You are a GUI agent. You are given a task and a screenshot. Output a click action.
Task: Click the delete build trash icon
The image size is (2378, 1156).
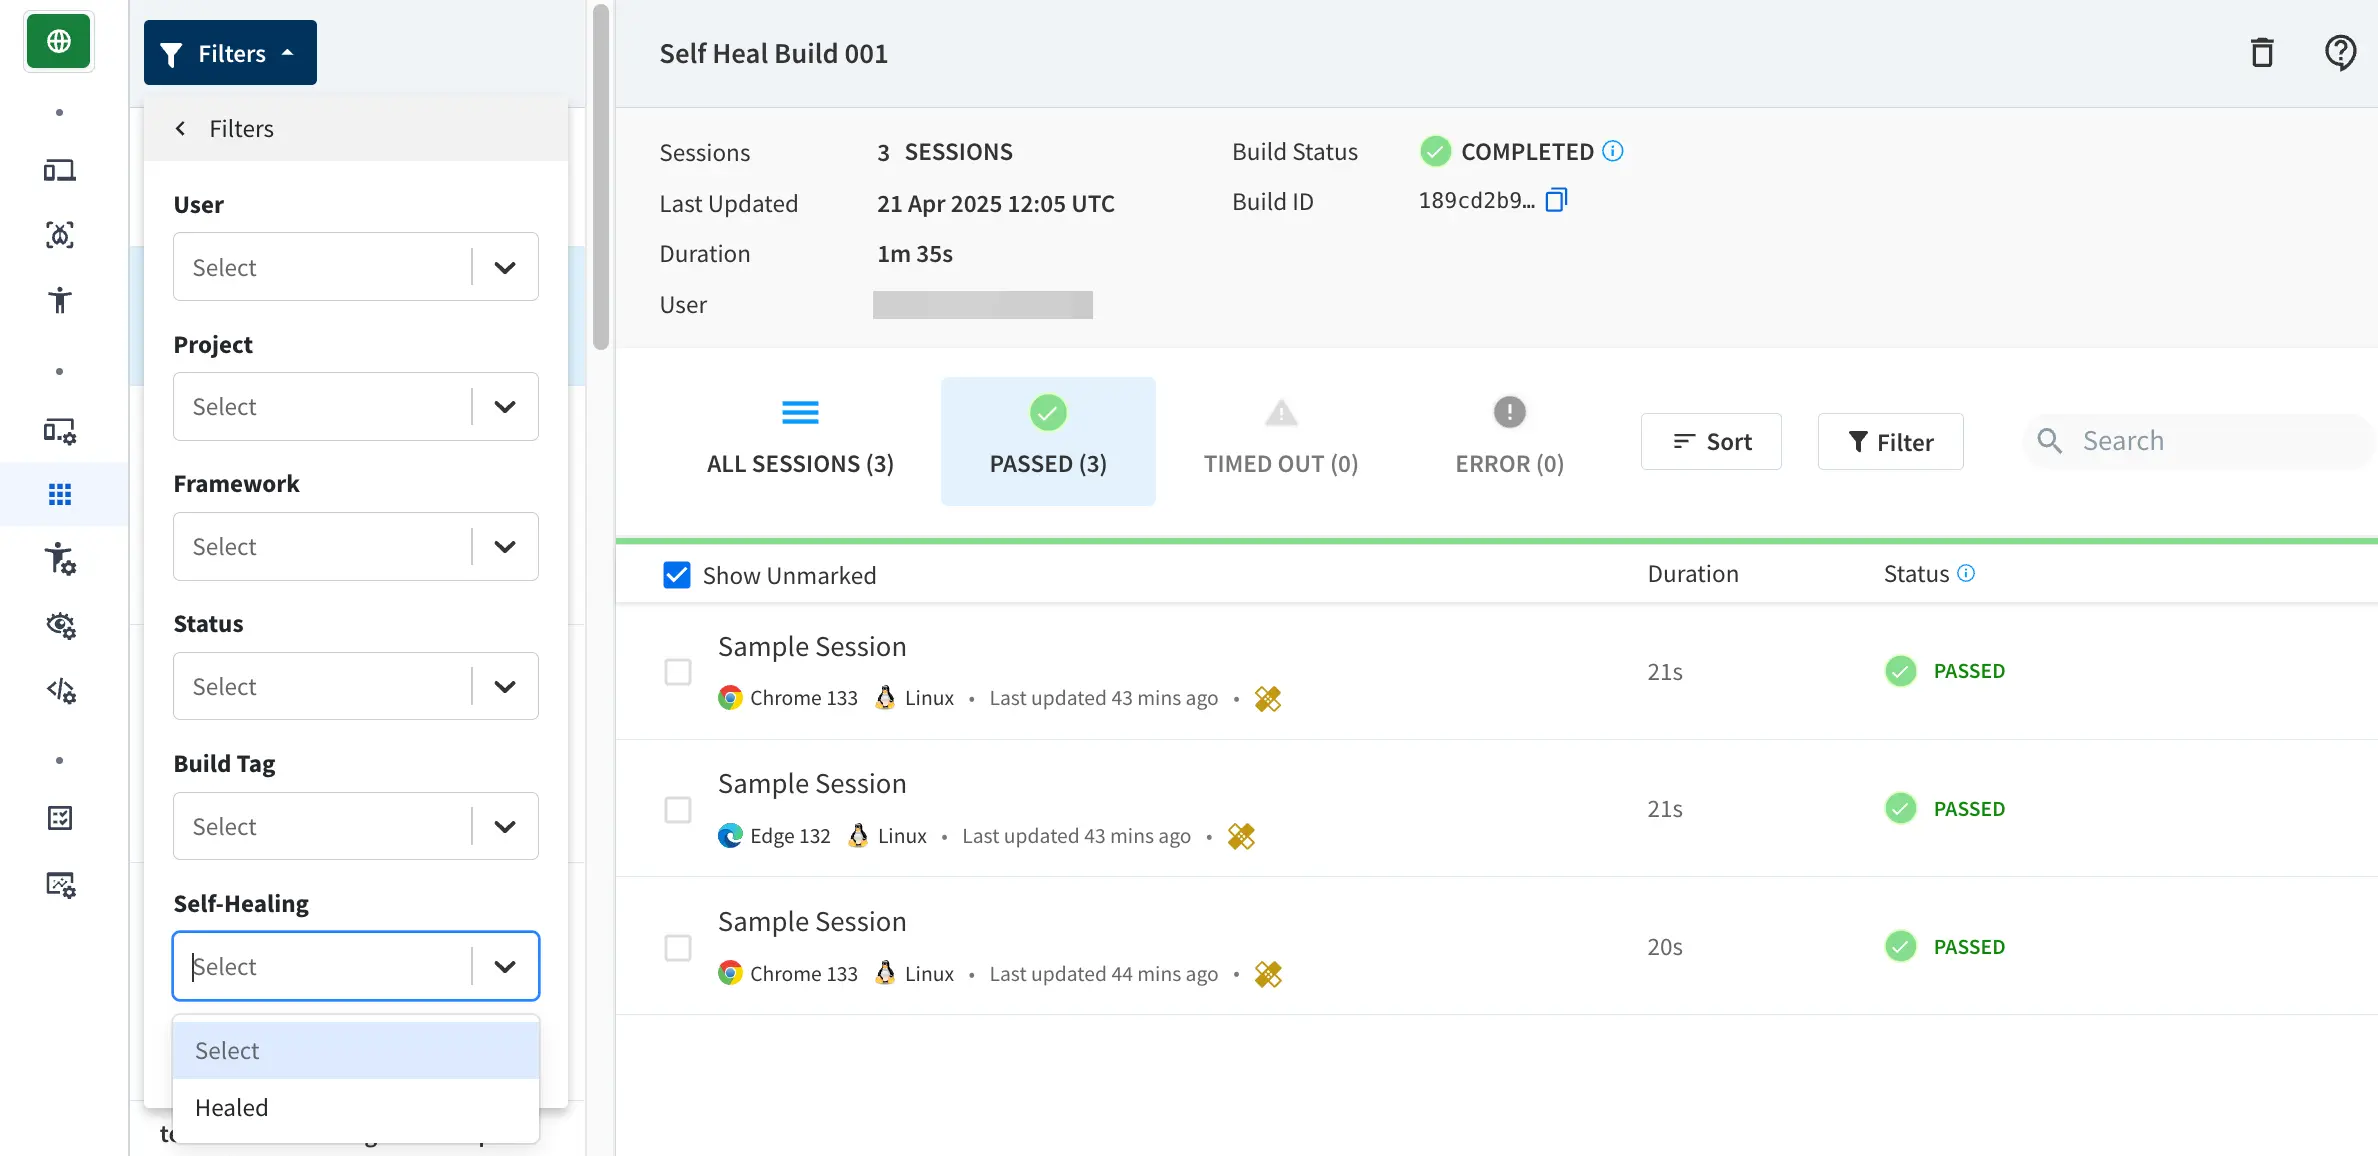point(2261,53)
